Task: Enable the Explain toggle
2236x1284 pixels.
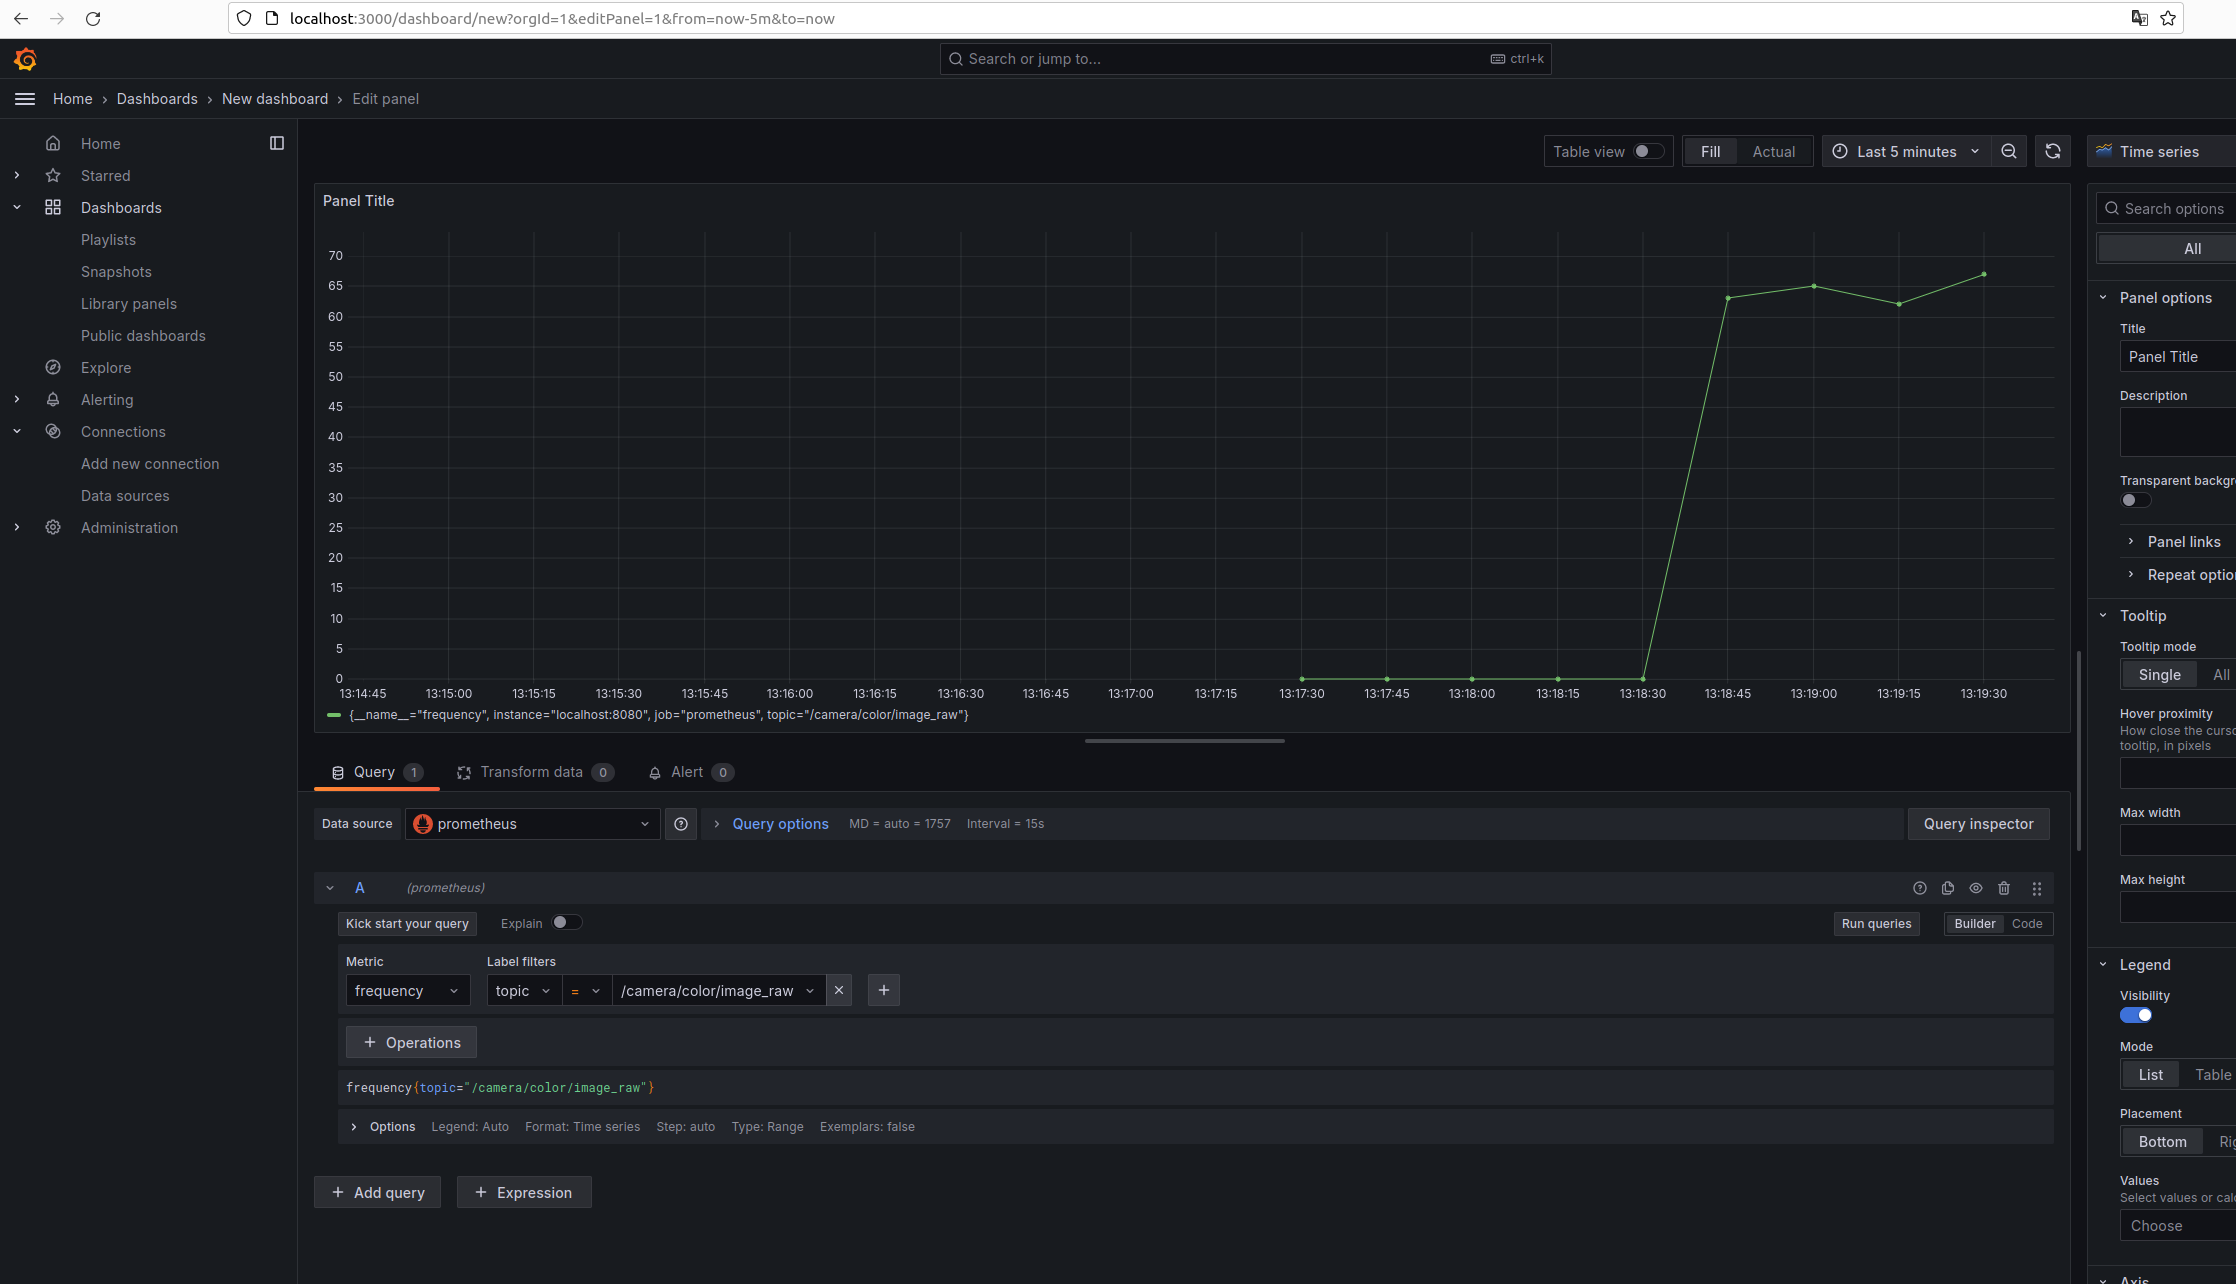Action: coord(566,923)
